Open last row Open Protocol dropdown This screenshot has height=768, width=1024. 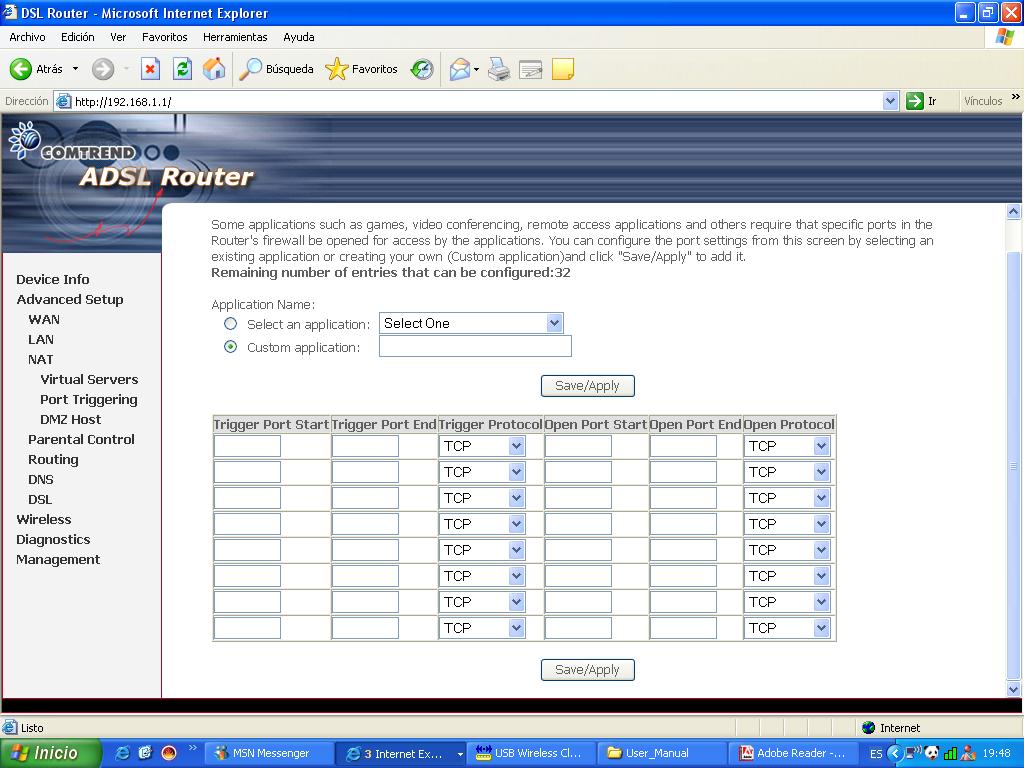(787, 628)
